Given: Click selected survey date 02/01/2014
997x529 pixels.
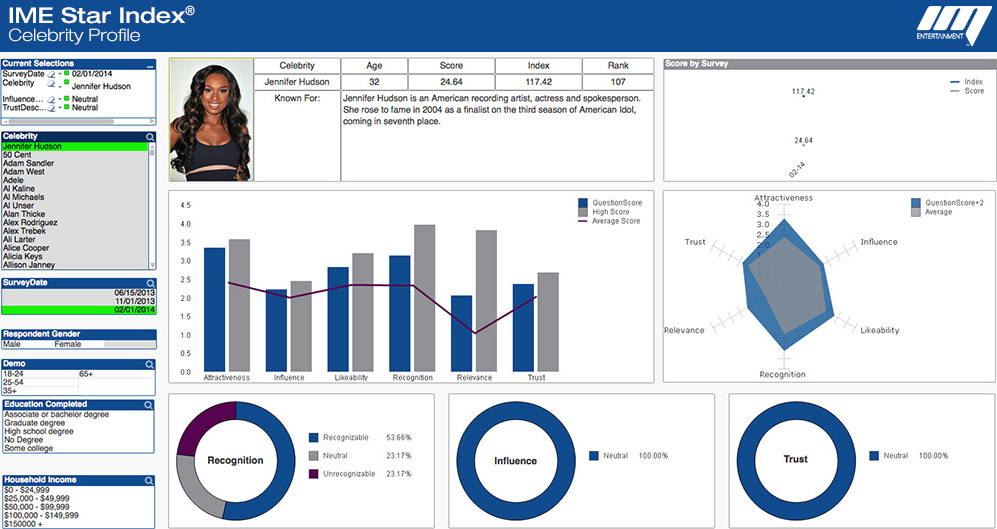Looking at the screenshot, I should (78, 310).
